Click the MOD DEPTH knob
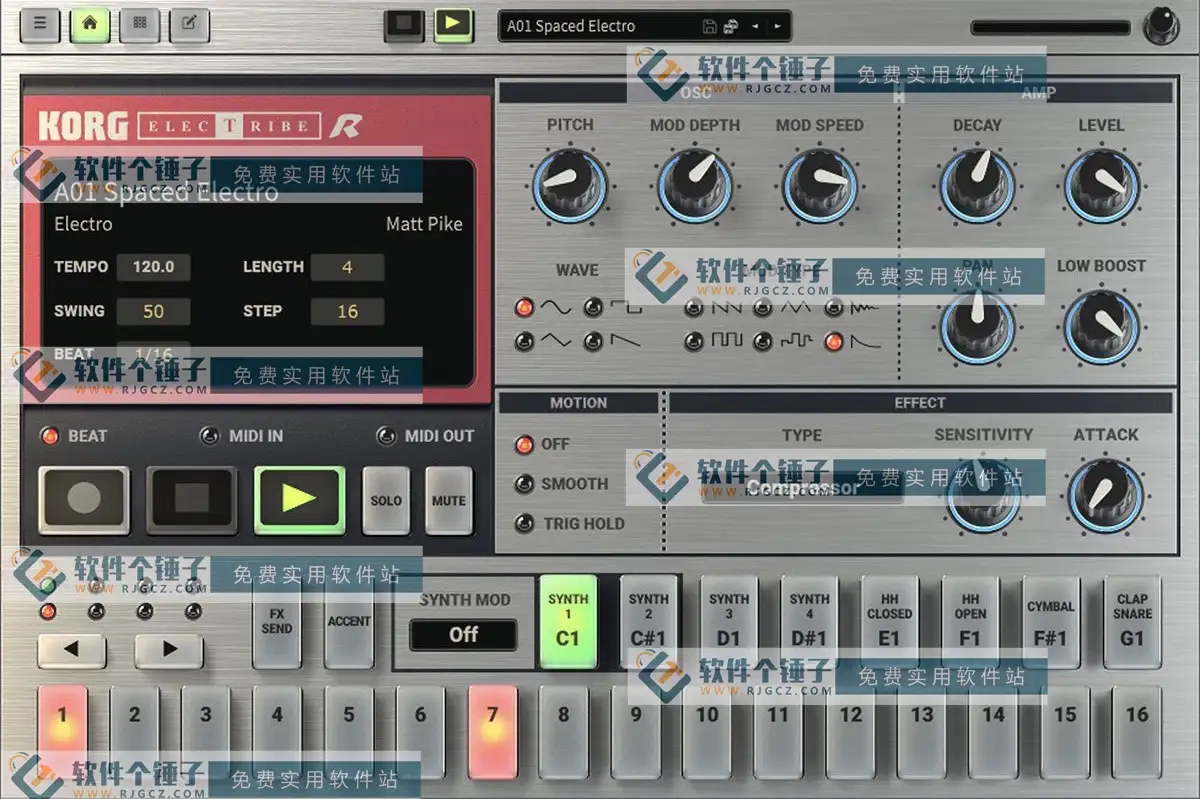Image resolution: width=1200 pixels, height=799 pixels. (695, 185)
